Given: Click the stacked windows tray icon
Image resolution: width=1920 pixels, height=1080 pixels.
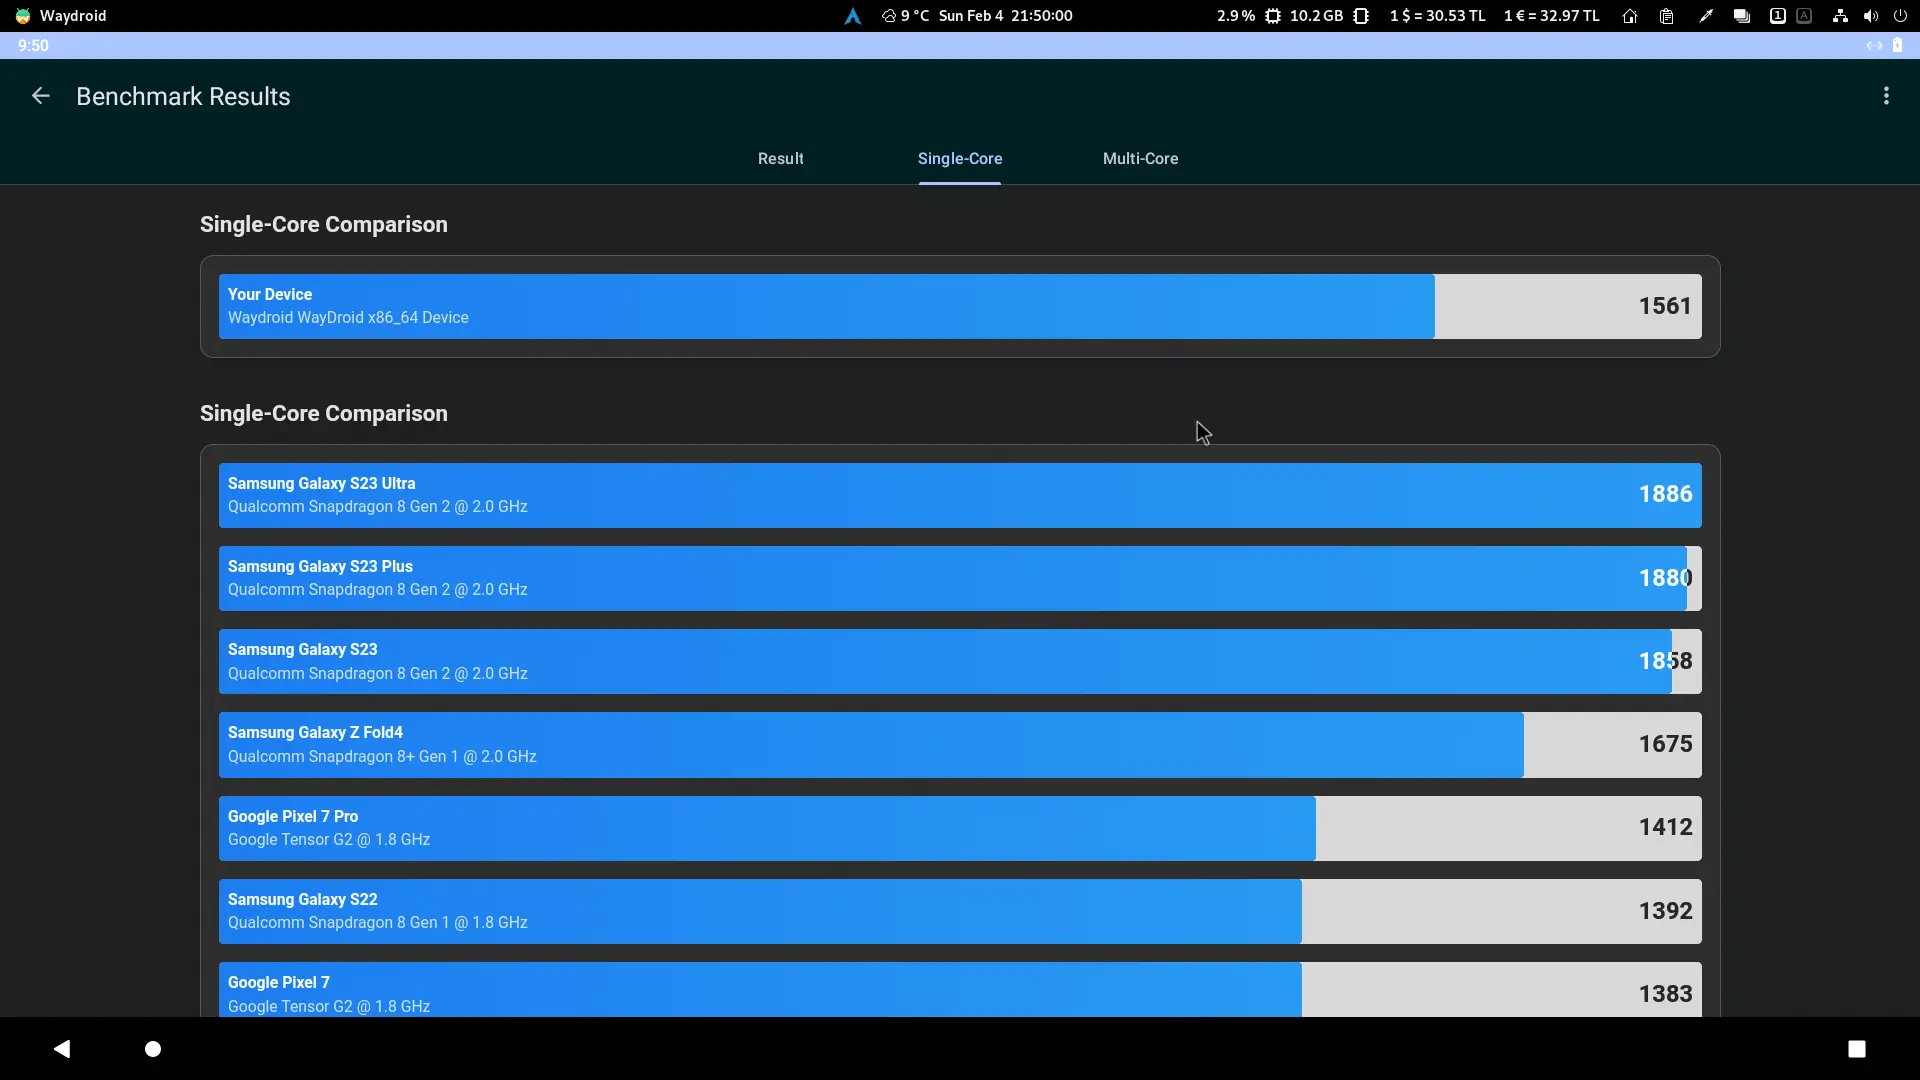Looking at the screenshot, I should [x=1741, y=16].
